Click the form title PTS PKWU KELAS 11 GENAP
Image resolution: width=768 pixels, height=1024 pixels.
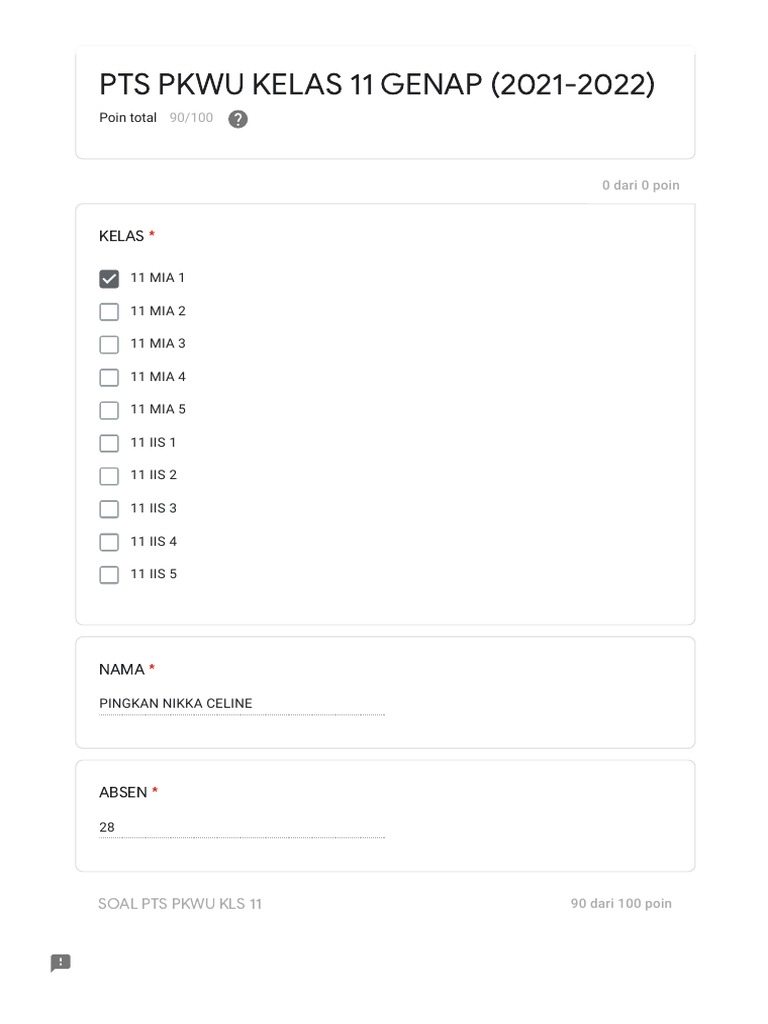point(377,85)
